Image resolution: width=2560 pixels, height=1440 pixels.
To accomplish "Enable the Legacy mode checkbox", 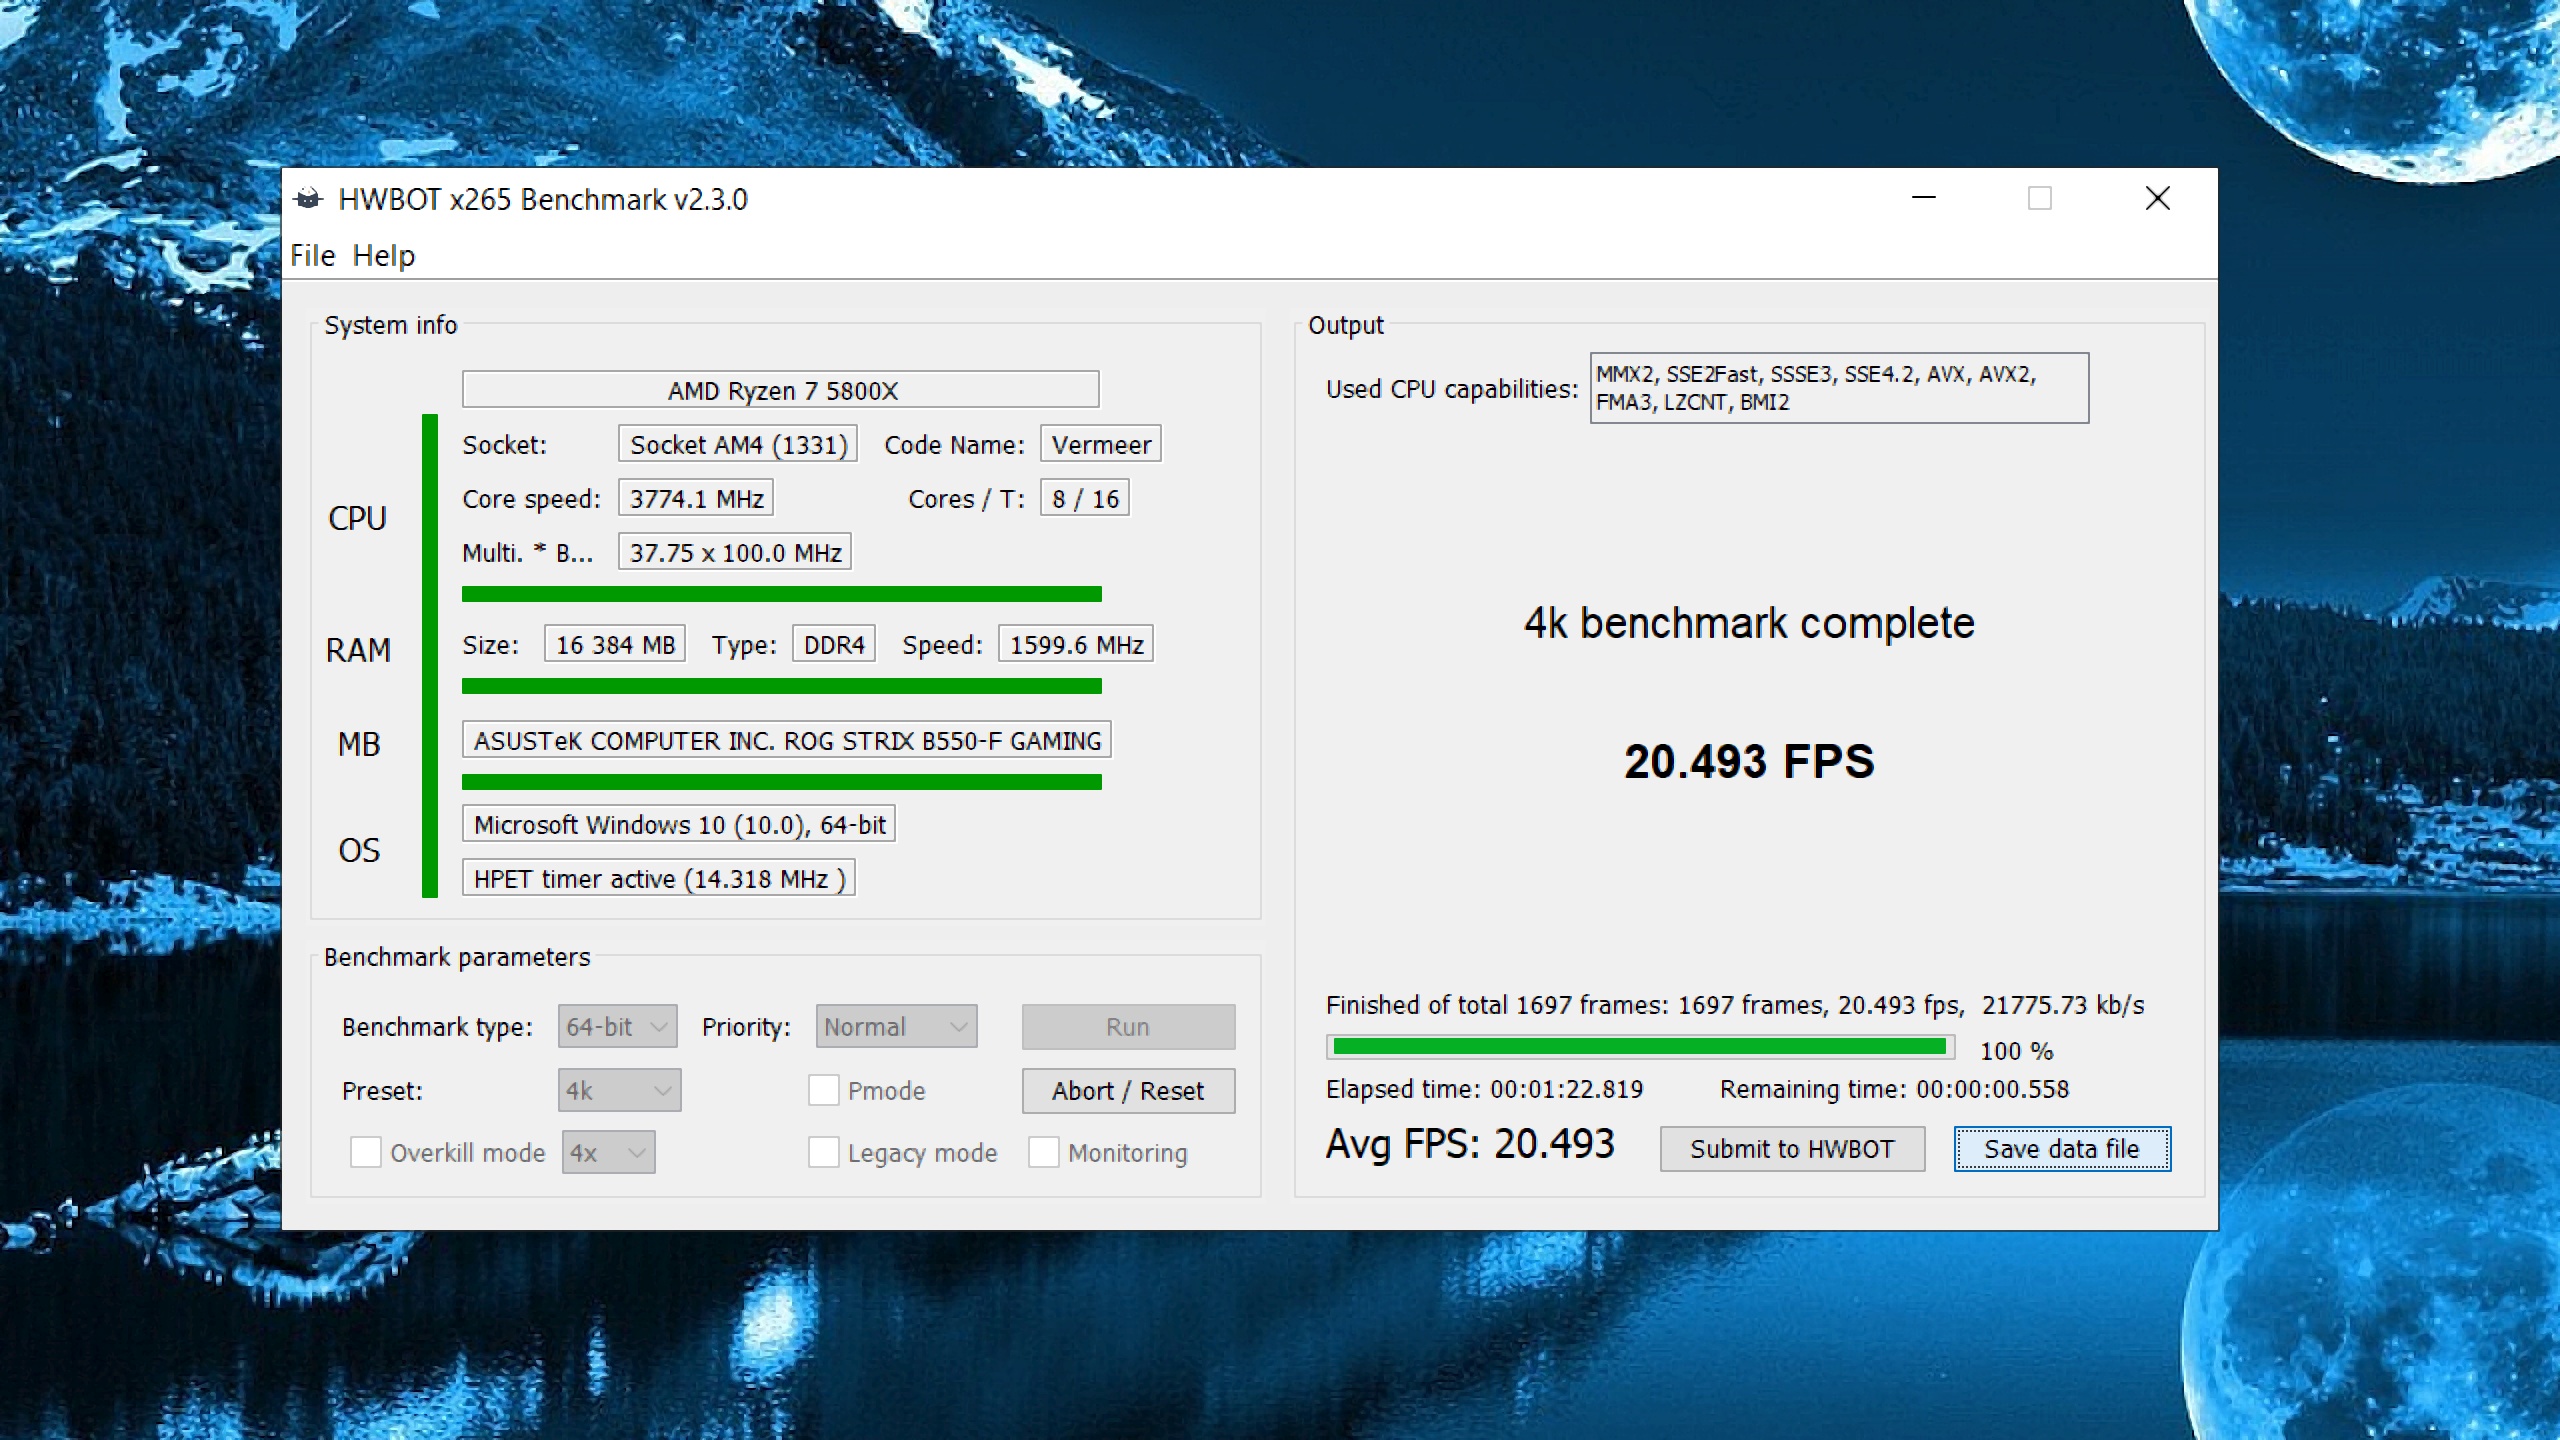I will point(824,1152).
